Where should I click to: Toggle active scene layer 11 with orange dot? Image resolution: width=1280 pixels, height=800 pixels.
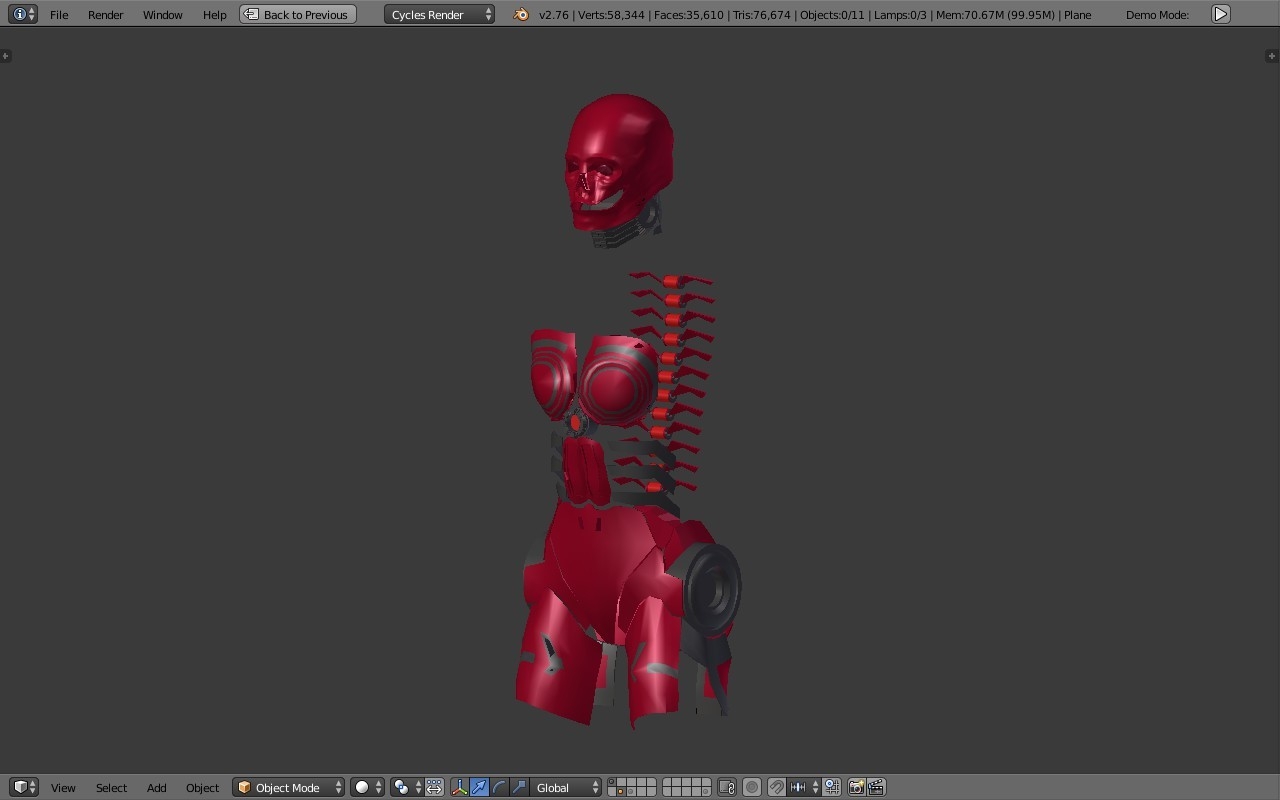pos(621,792)
